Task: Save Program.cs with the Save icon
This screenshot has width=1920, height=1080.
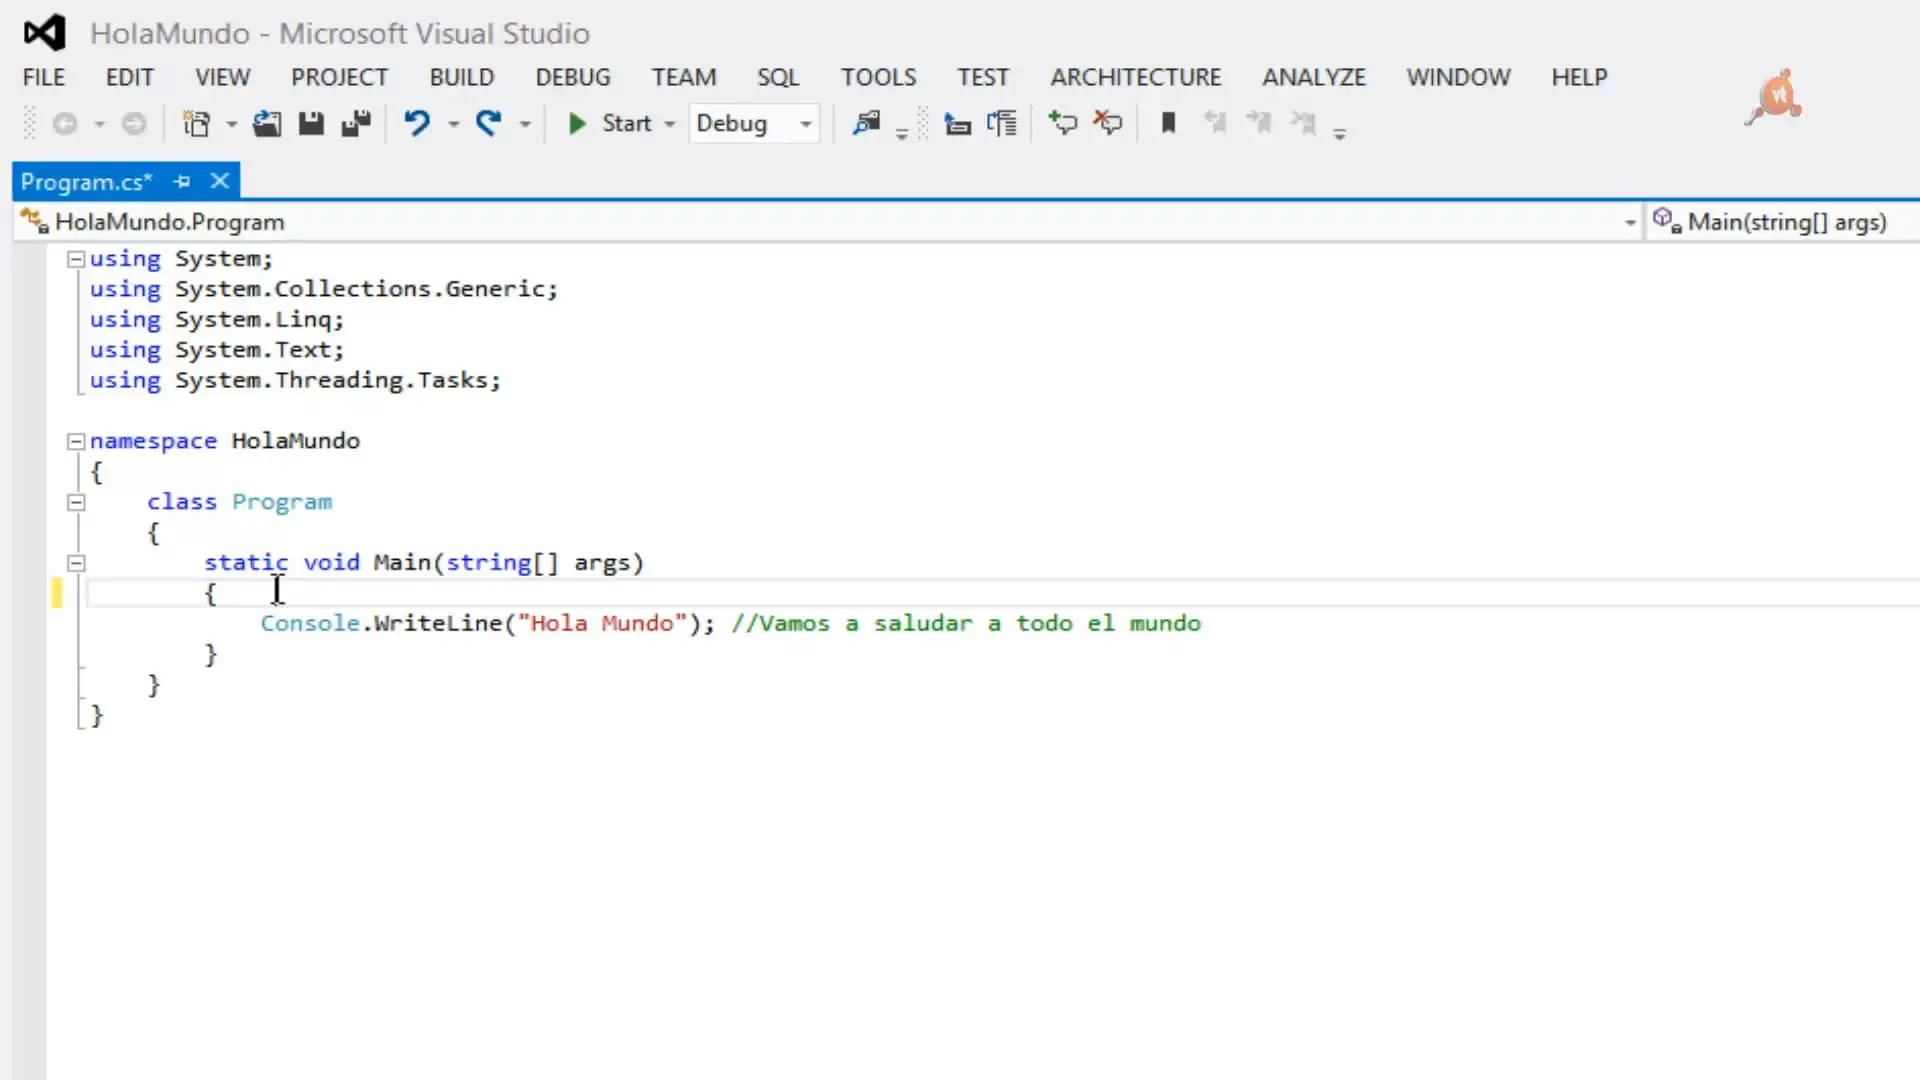Action: pyautogui.click(x=311, y=124)
